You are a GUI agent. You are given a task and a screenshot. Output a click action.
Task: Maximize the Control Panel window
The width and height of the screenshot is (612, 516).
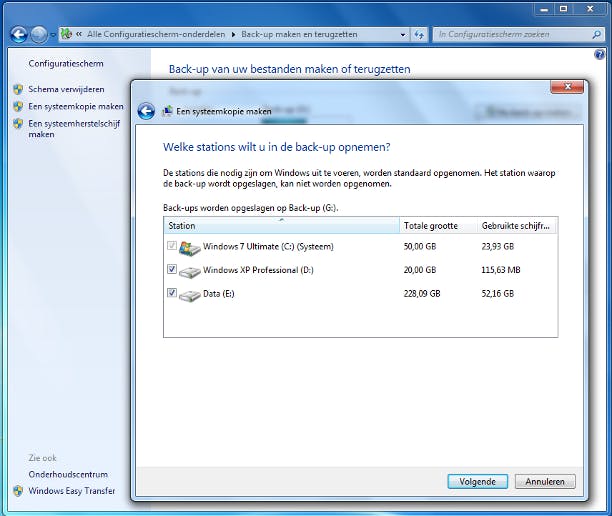tap(563, 9)
